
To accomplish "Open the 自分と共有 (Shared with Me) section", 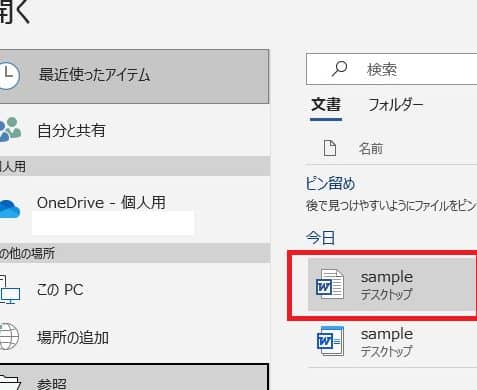I will [134, 130].
